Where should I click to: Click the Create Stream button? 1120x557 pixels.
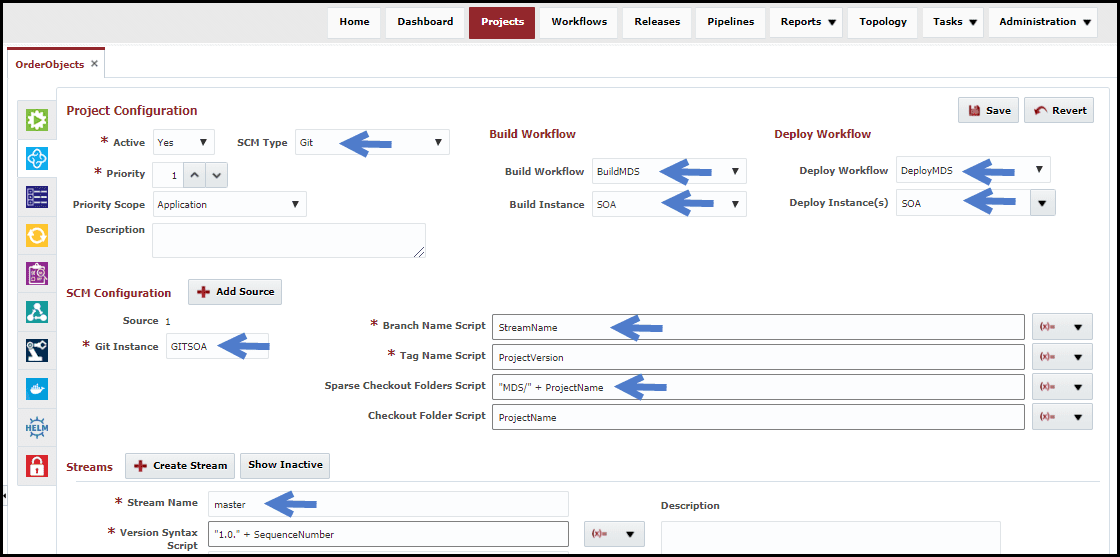coord(181,466)
